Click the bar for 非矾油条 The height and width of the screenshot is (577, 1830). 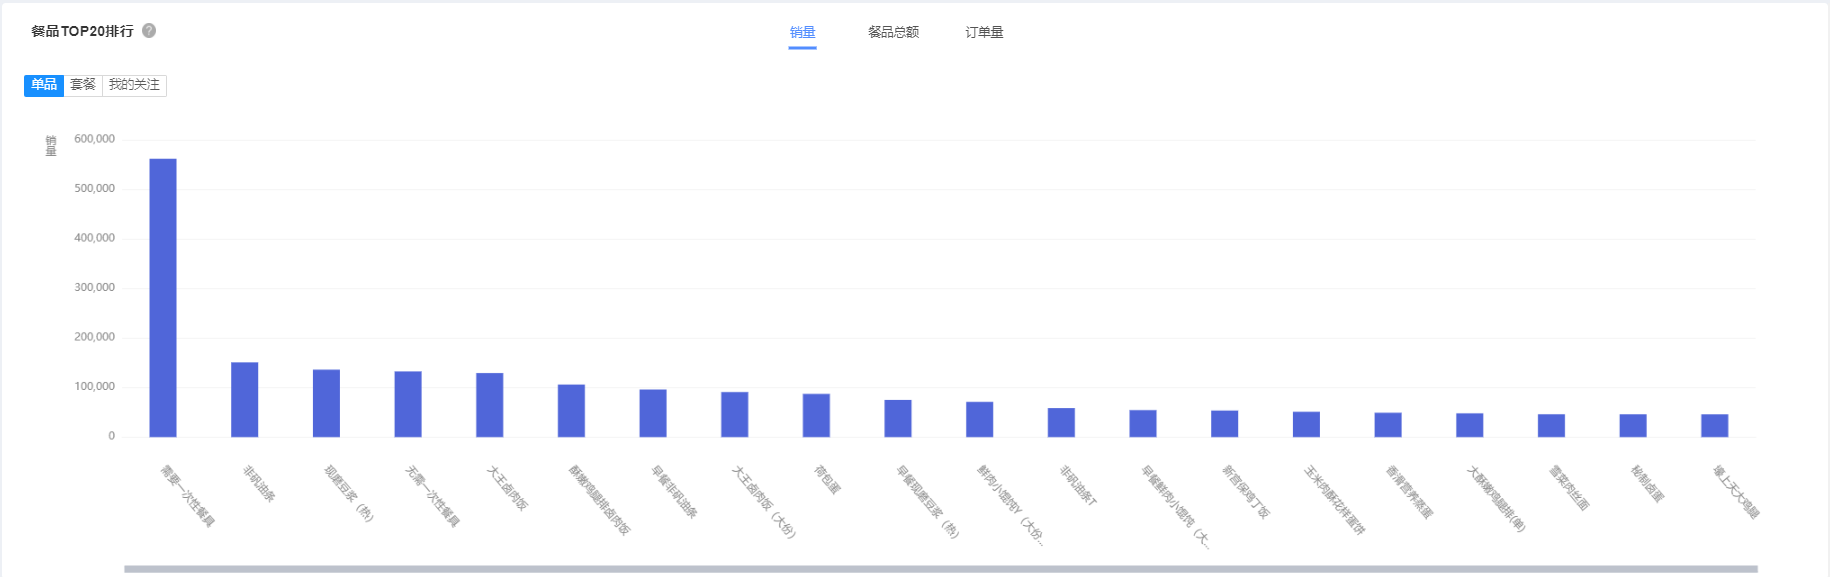245,400
